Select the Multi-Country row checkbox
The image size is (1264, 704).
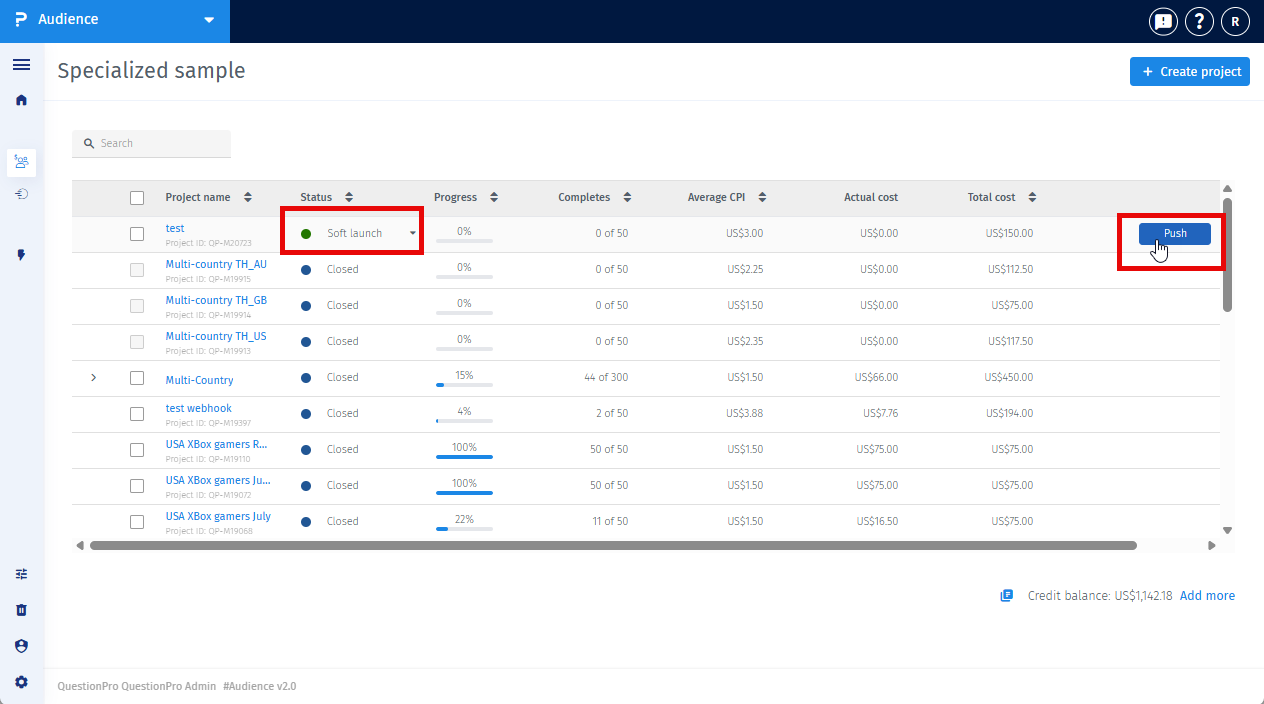point(137,378)
